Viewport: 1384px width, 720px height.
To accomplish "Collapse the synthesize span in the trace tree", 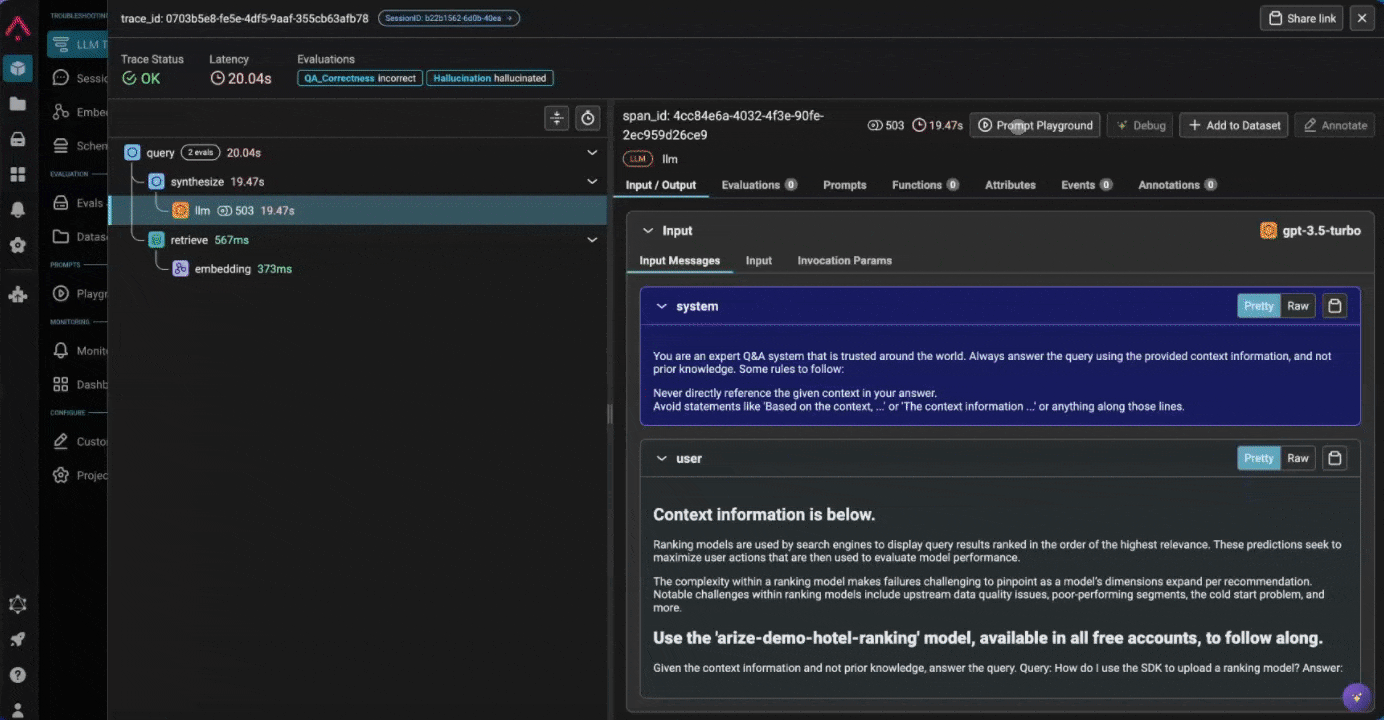I will pyautogui.click(x=591, y=181).
